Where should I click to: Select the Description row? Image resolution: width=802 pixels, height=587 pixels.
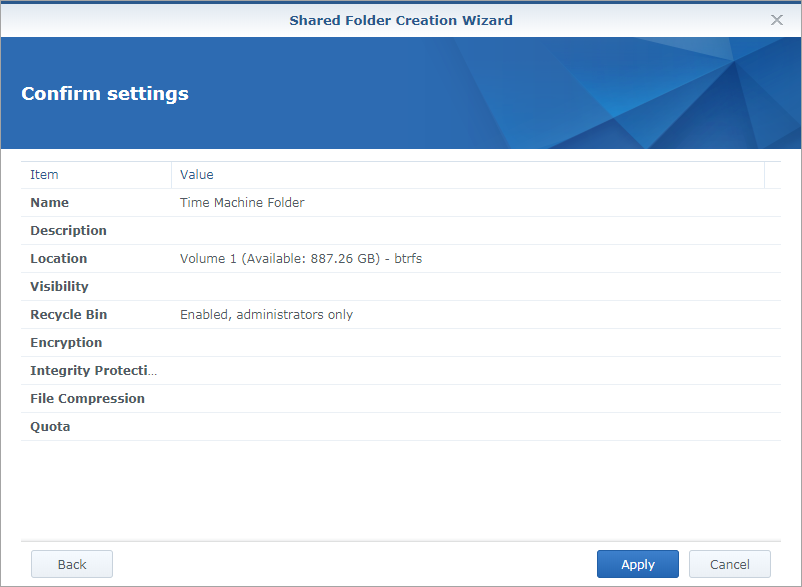[401, 231]
